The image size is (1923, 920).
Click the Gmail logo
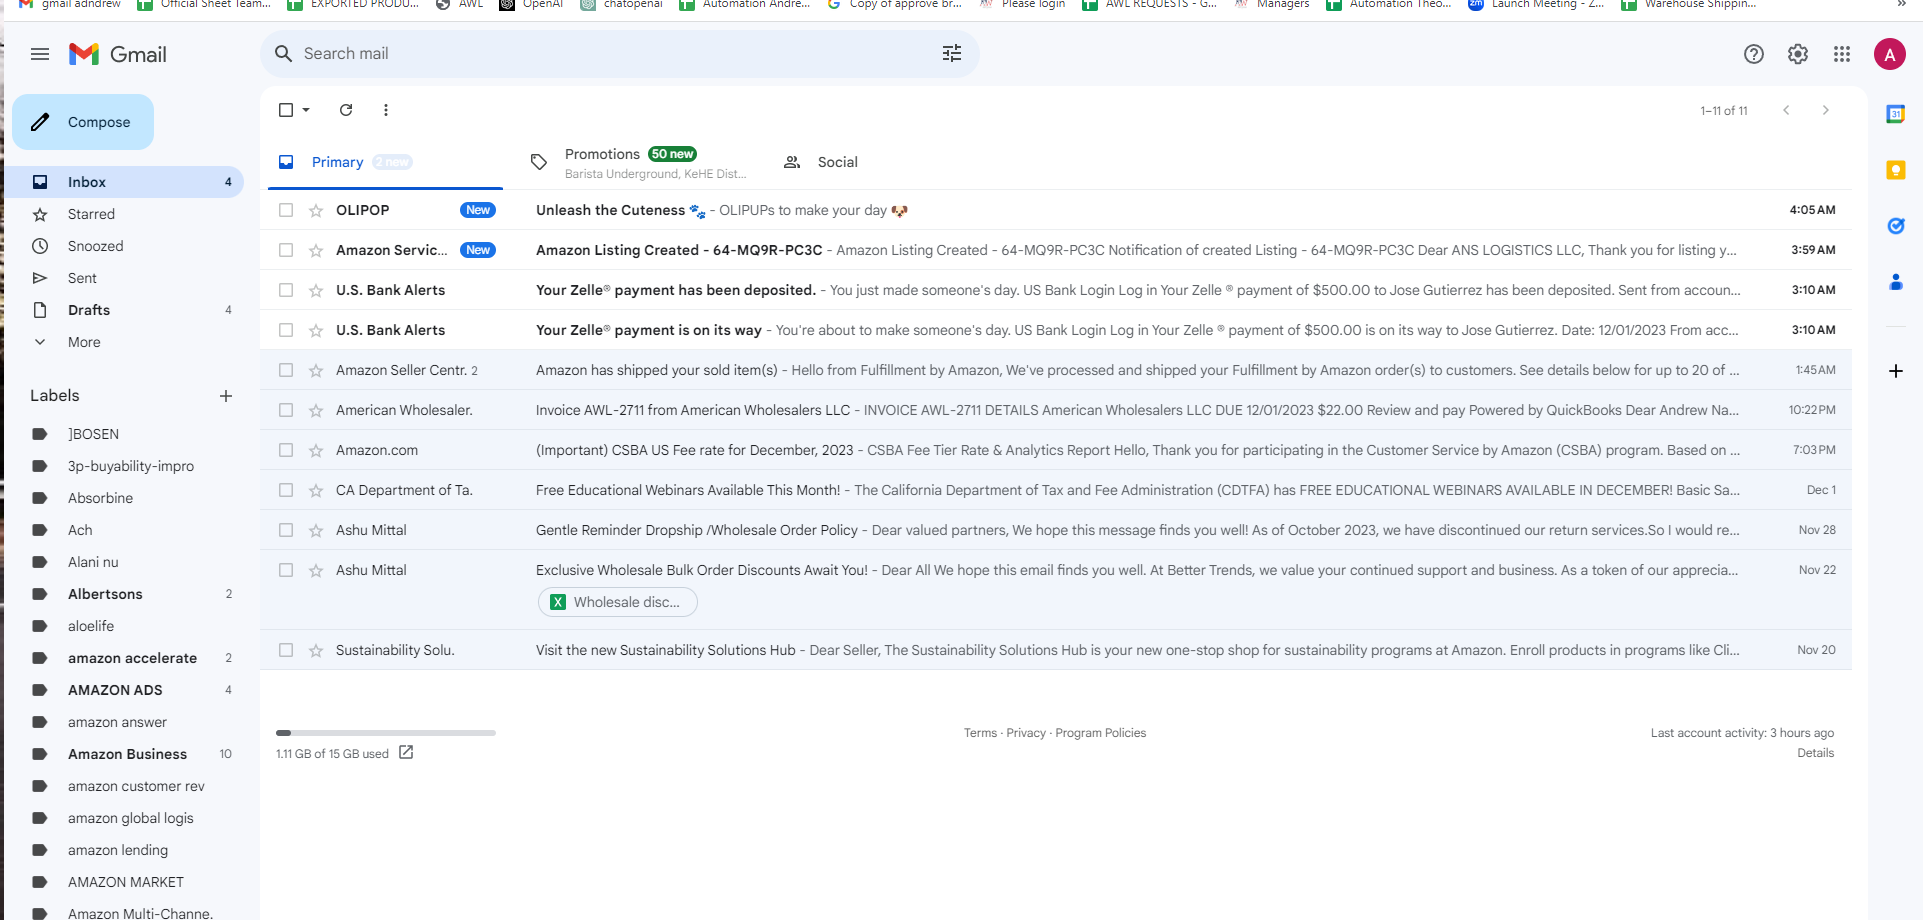click(x=118, y=54)
